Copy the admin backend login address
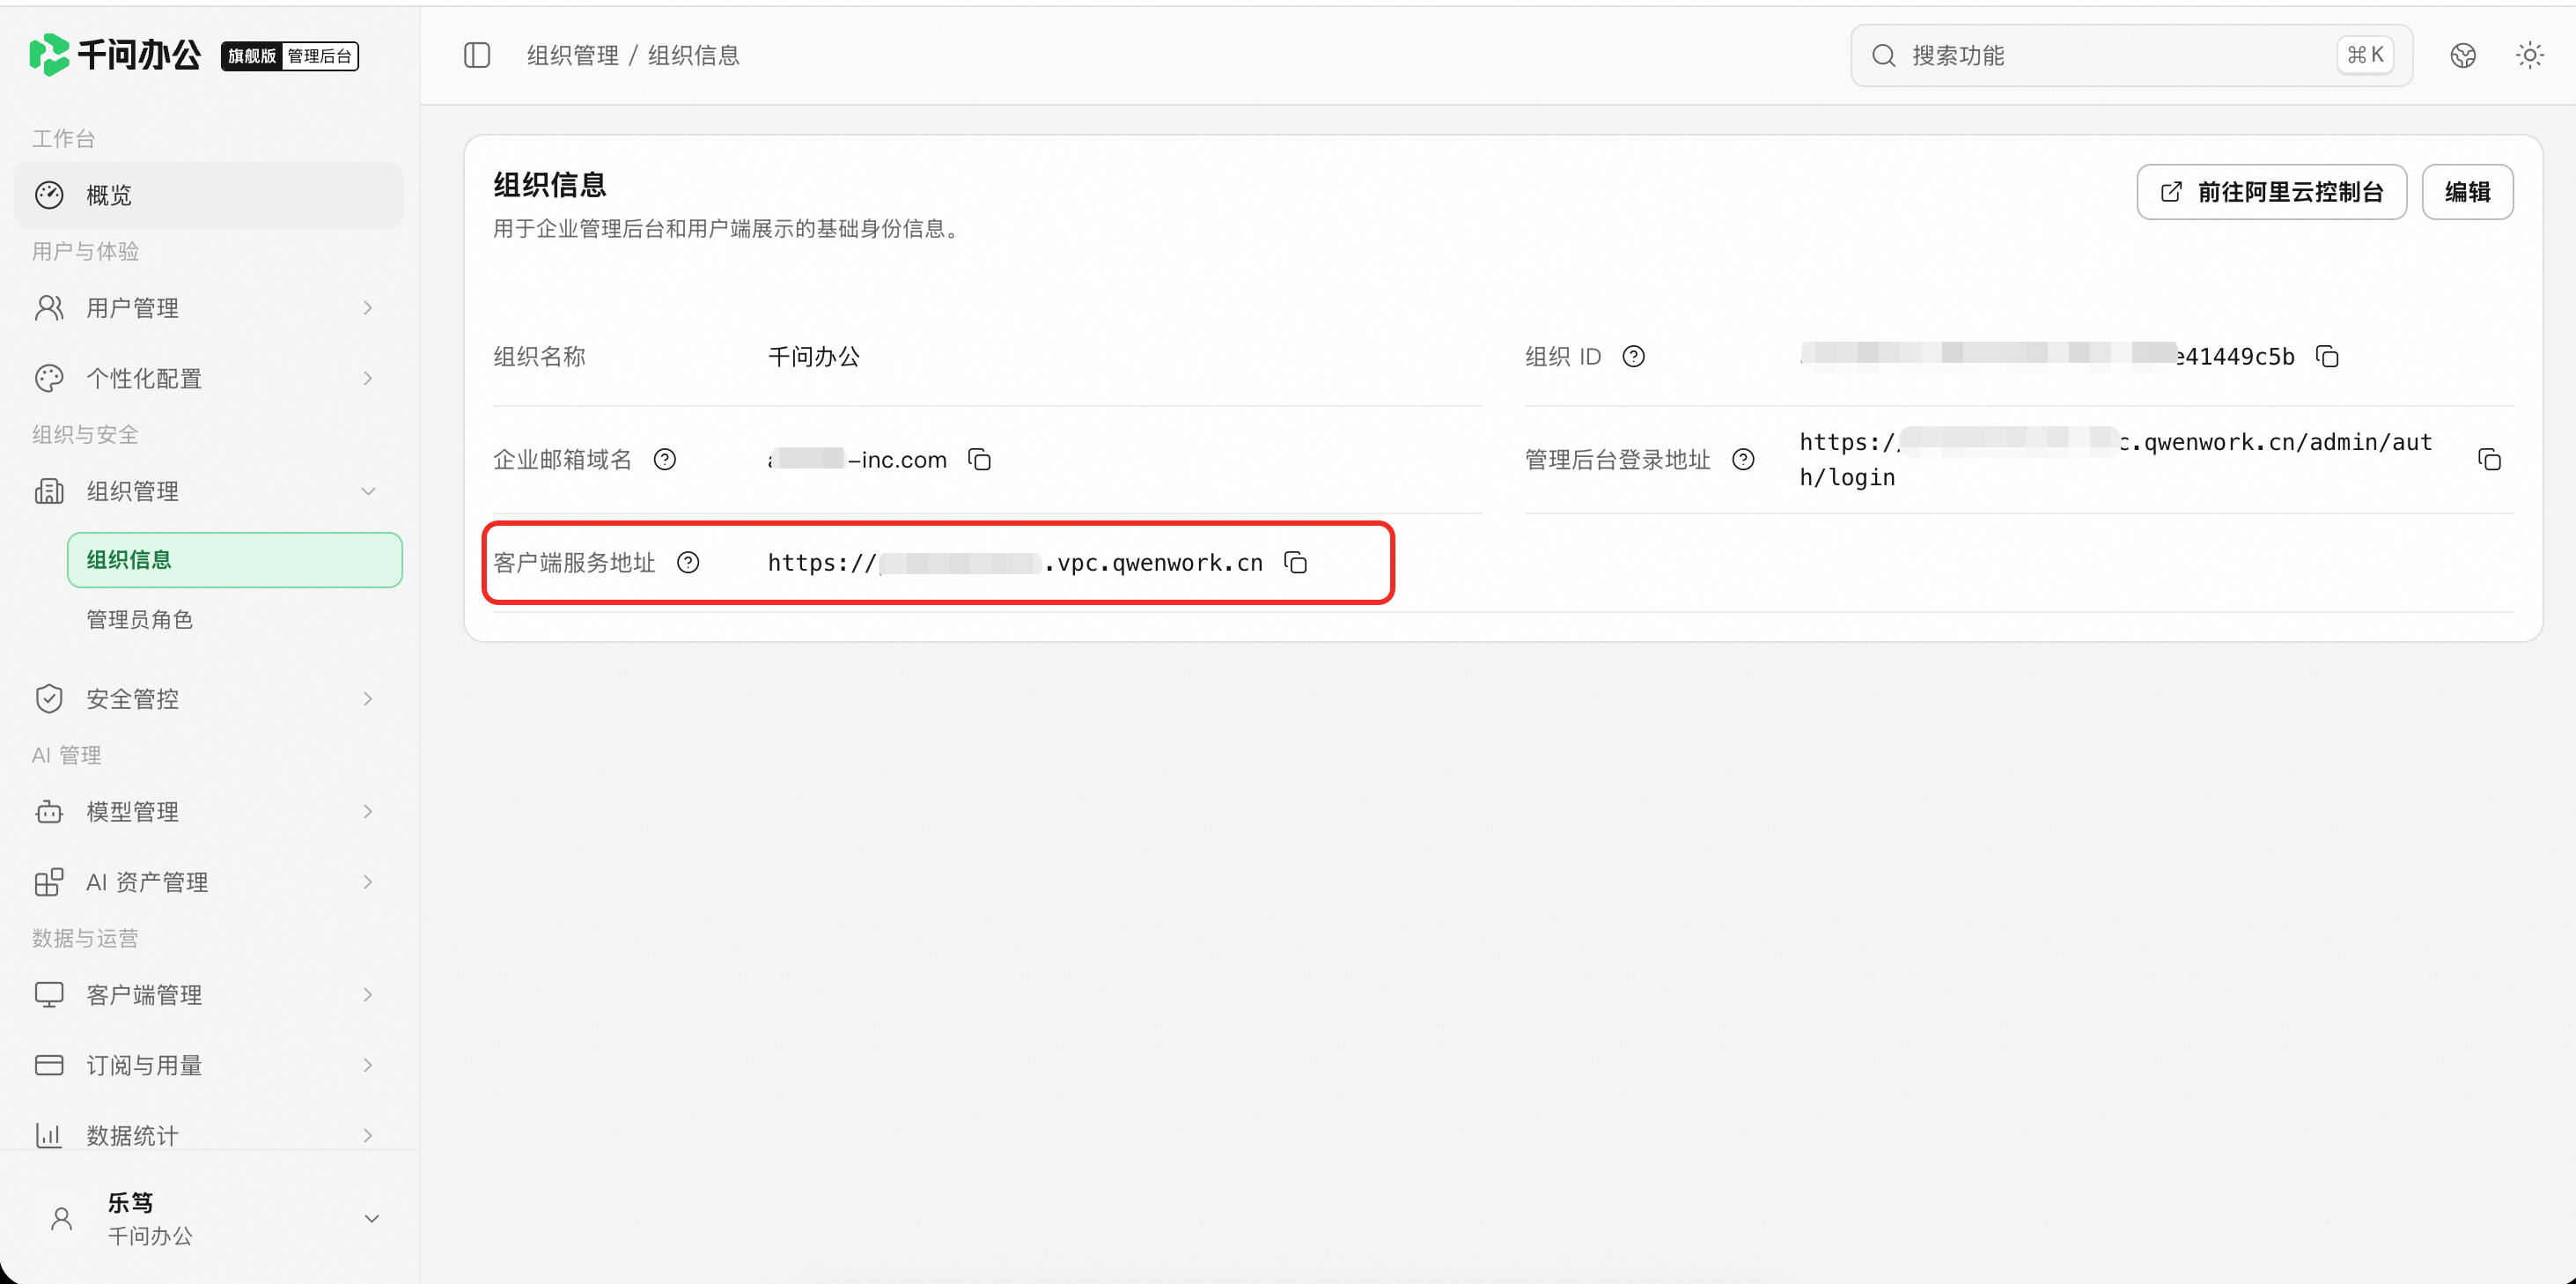2576x1284 pixels. [2489, 459]
